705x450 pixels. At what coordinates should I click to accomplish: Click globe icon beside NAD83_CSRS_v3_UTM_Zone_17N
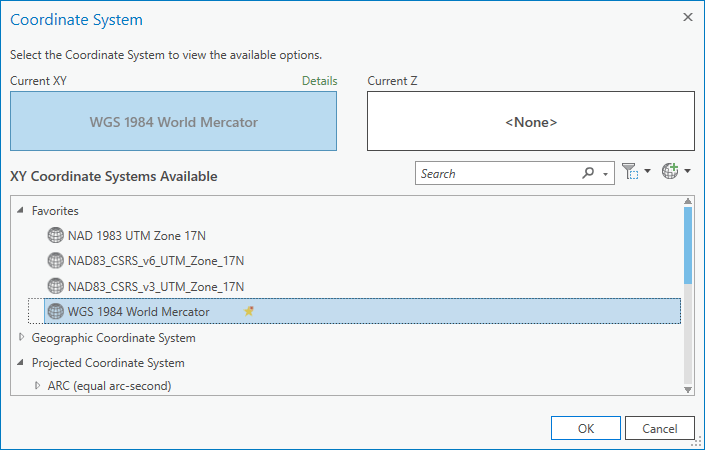tap(56, 286)
